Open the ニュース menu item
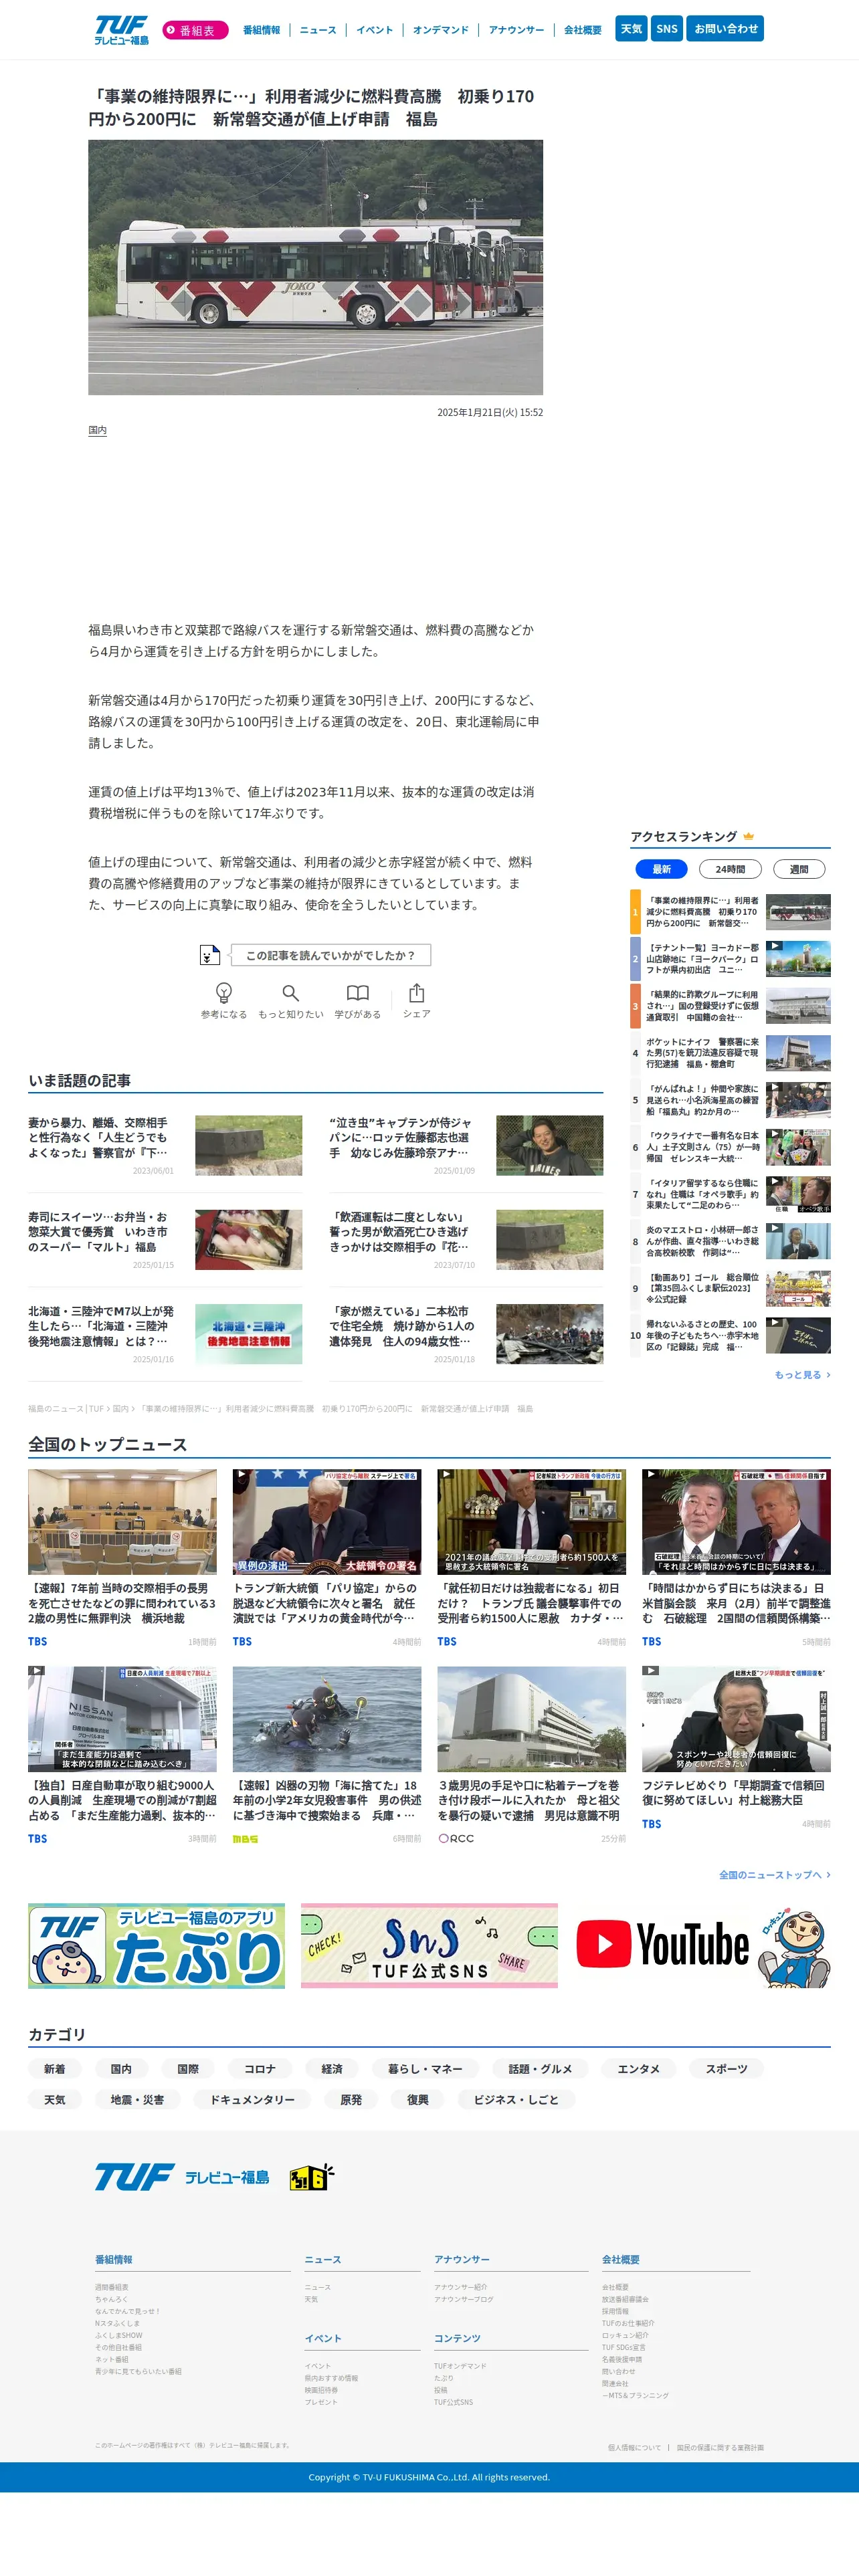859x2576 pixels. pos(318,30)
